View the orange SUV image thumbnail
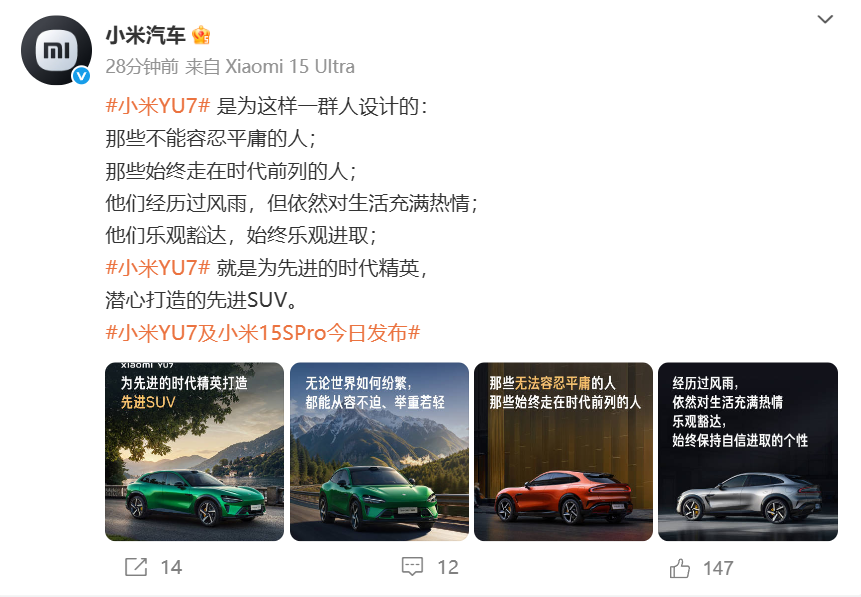The width and height of the screenshot is (861, 597). coord(563,451)
